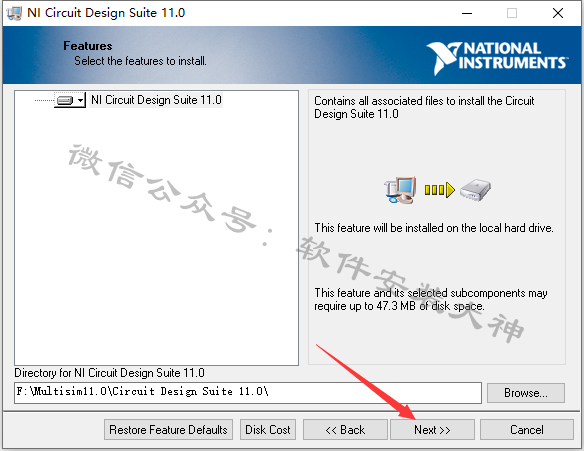Screen dimensions: 584x451
Task: Click the National Instruments logo
Action: pos(497,57)
